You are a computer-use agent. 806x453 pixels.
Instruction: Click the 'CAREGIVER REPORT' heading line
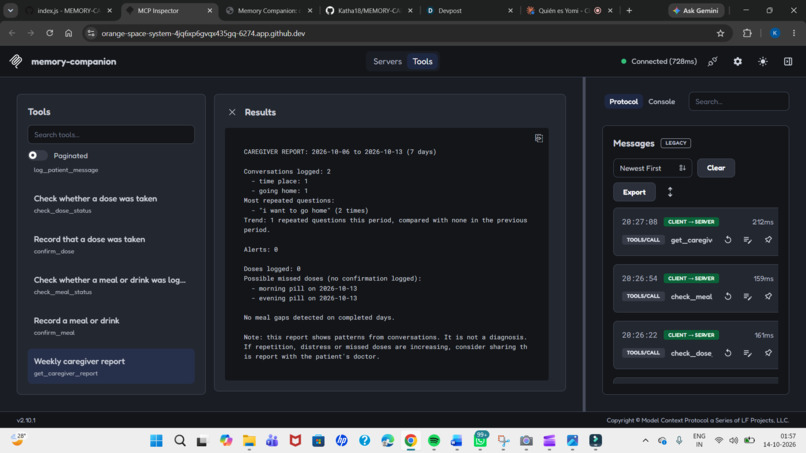pyautogui.click(x=340, y=152)
